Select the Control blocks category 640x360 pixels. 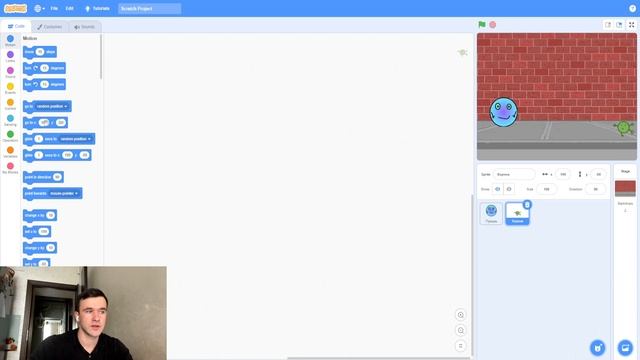[x=10, y=104]
